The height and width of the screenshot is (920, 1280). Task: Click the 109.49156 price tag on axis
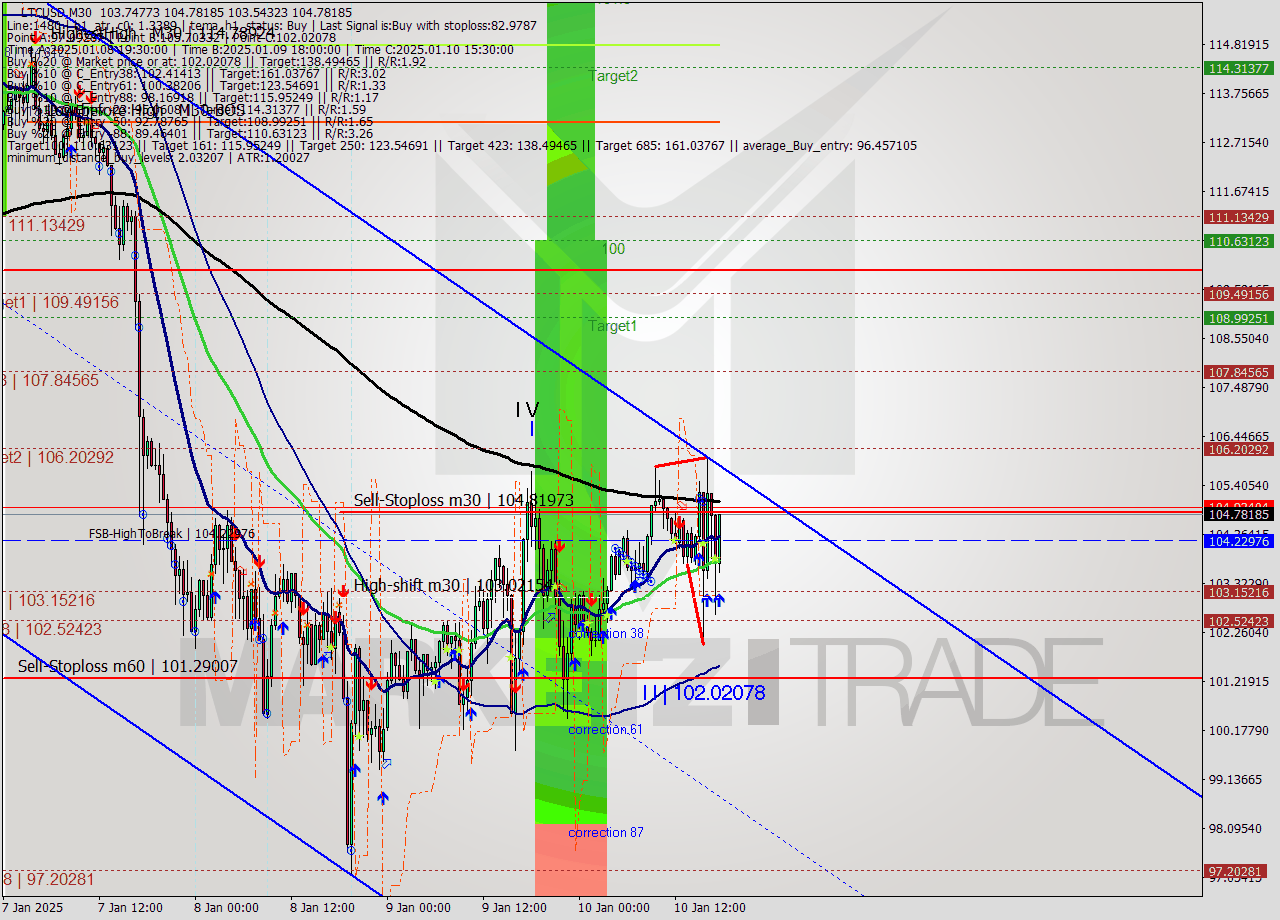[1239, 294]
